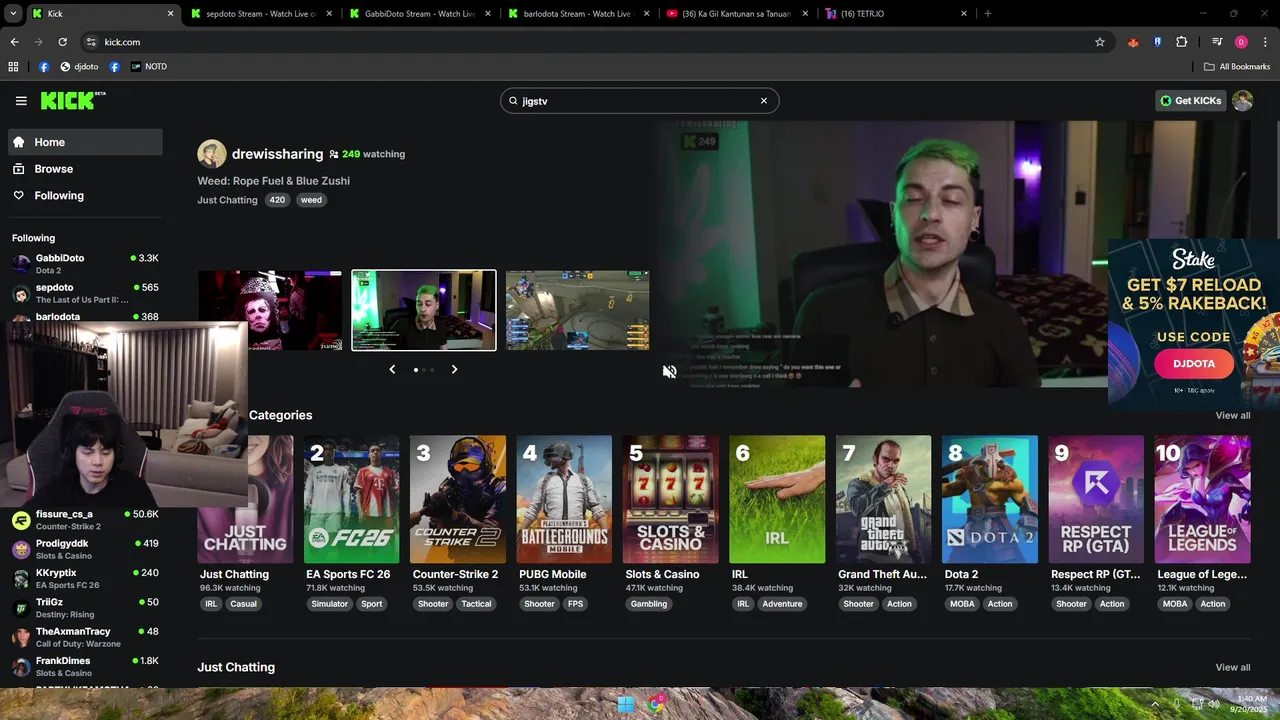Viewport: 1280px width, 720px height.
Task: Click the FPS tag under PUBG Mobile
Action: click(x=575, y=604)
